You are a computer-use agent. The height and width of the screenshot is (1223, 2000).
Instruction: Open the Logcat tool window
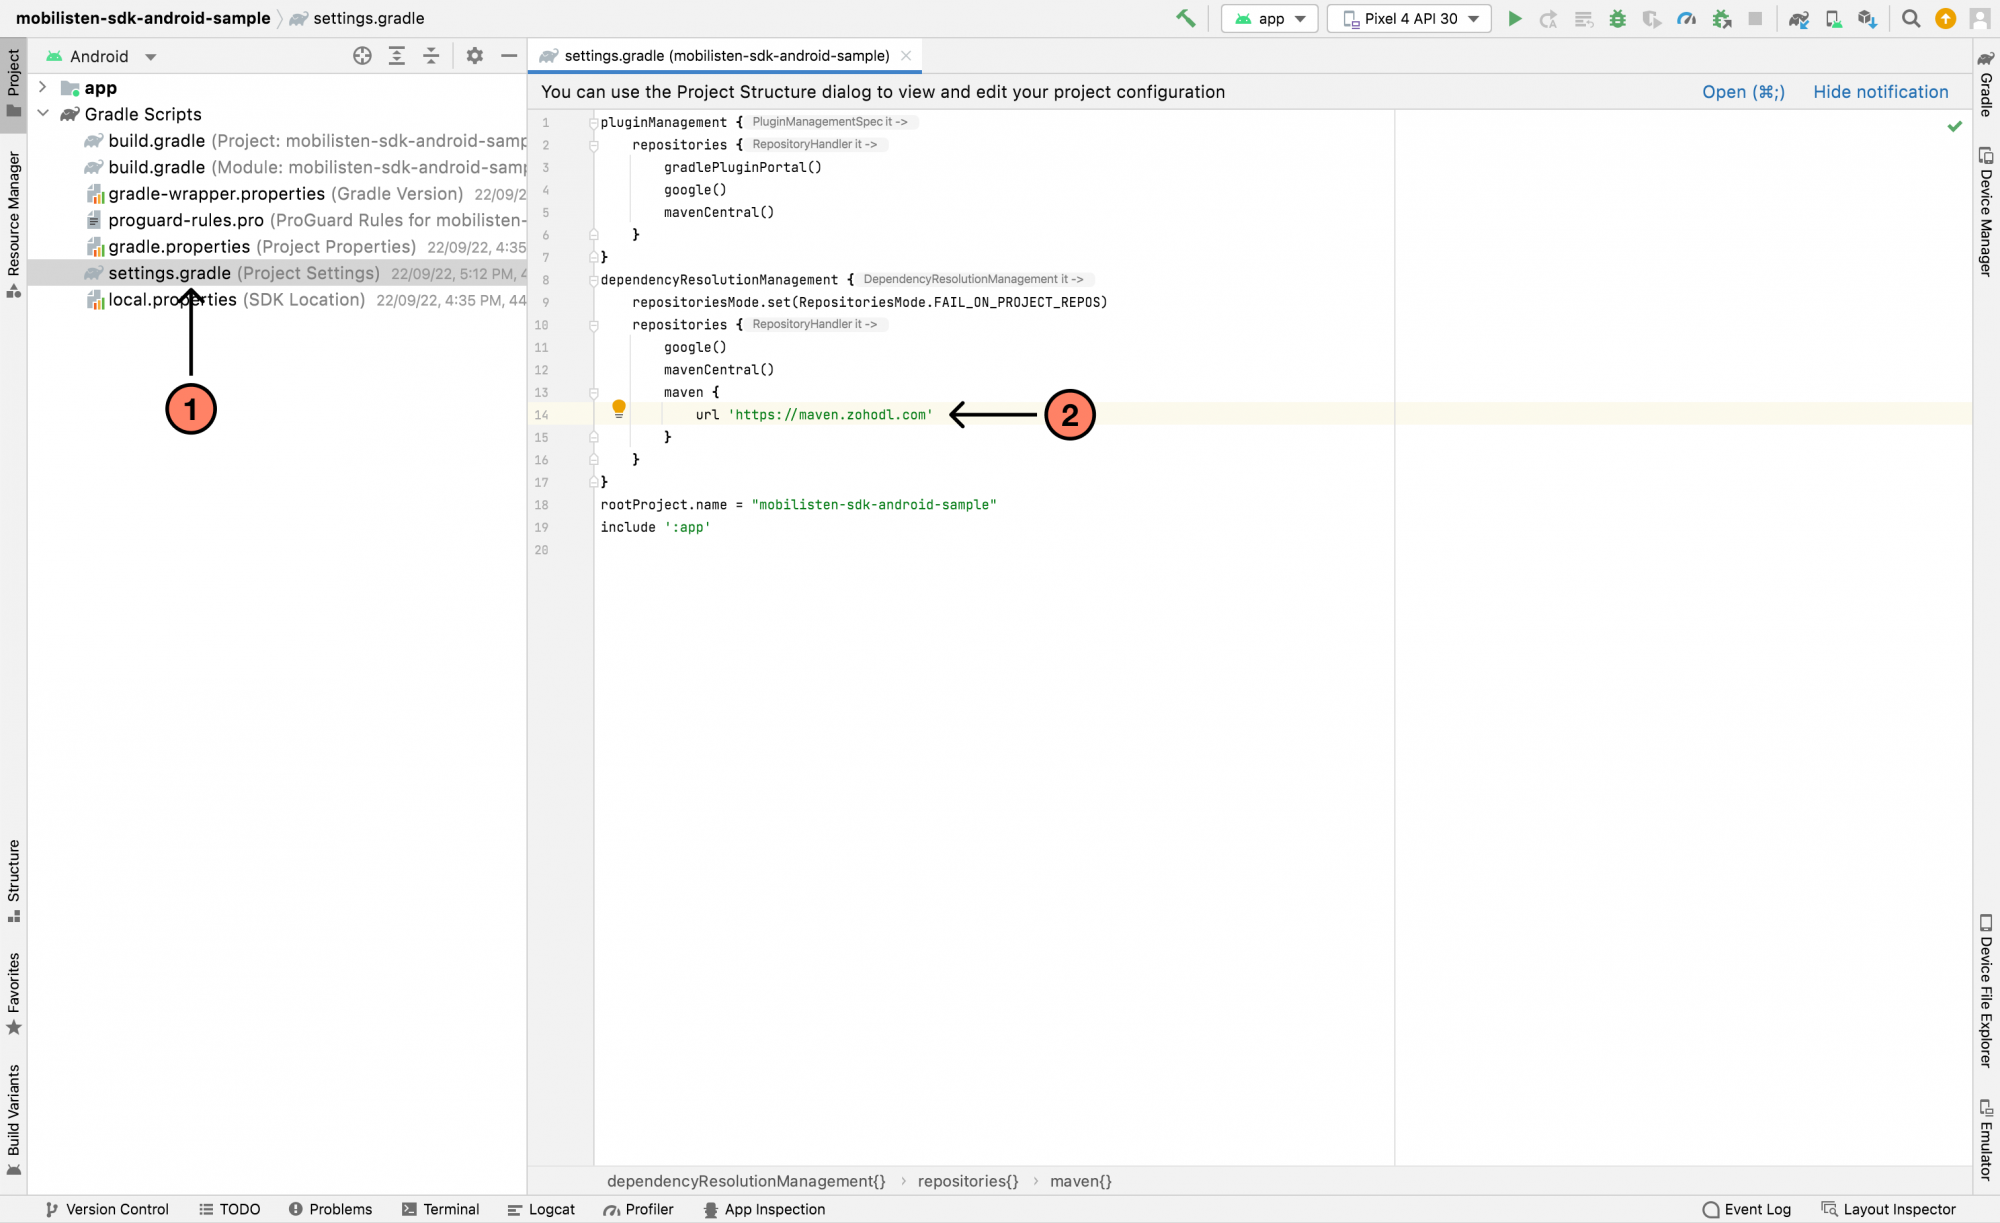coord(541,1209)
